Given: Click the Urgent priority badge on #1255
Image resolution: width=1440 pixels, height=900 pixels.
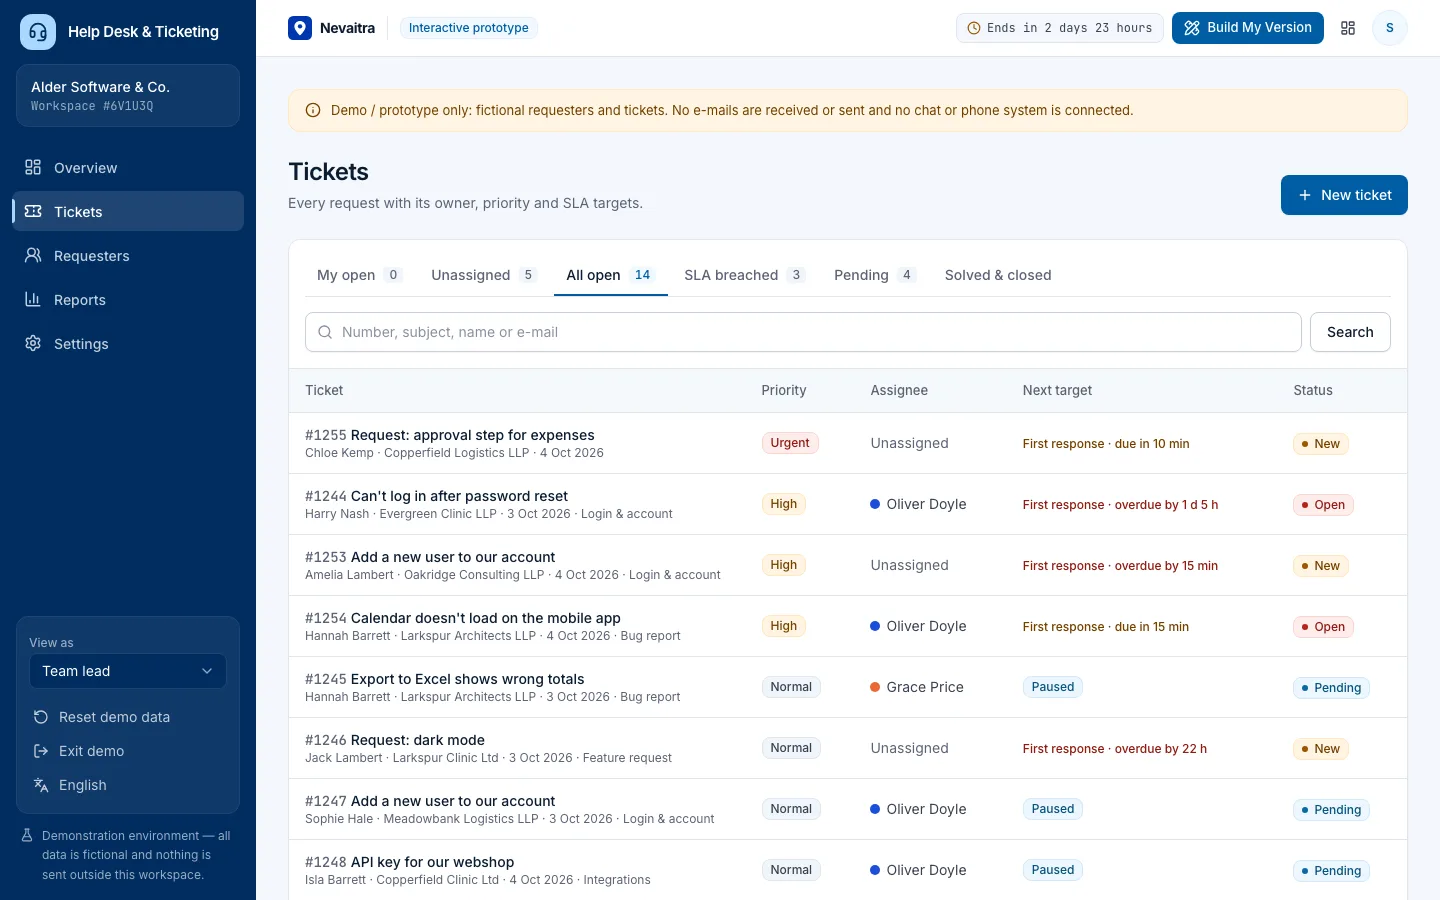Looking at the screenshot, I should [790, 443].
